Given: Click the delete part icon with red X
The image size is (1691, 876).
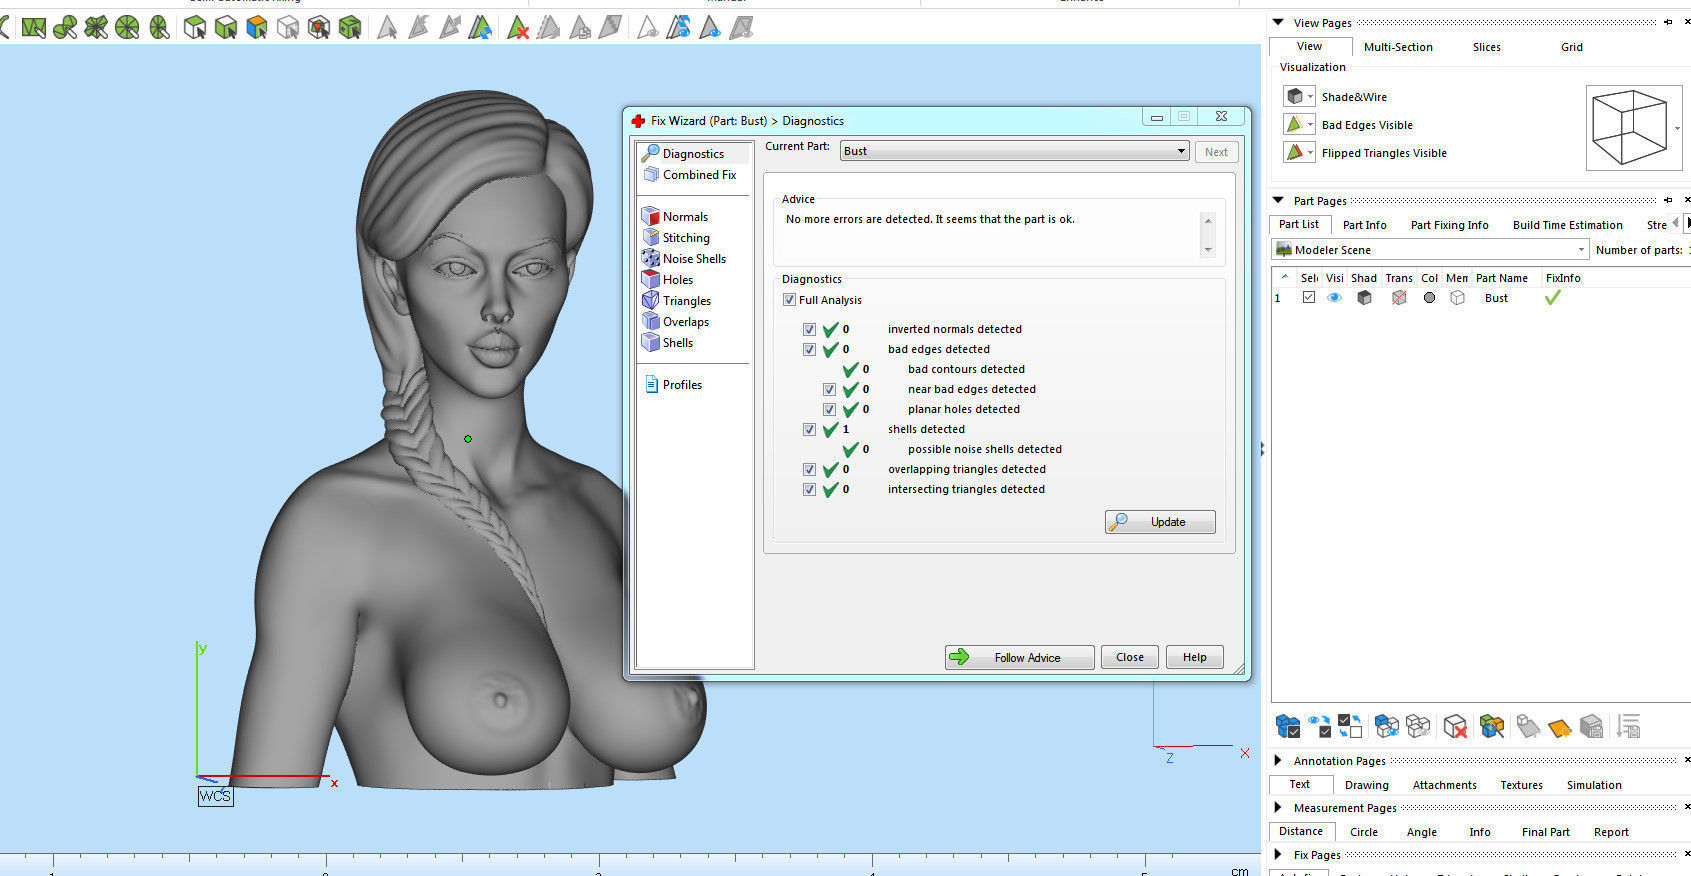Looking at the screenshot, I should coord(1456,726).
